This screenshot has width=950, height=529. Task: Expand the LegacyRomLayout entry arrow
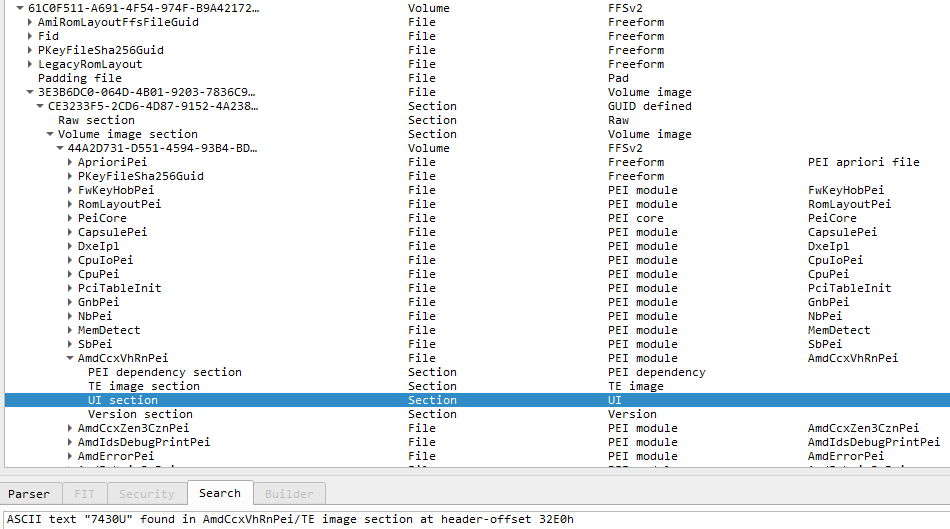point(30,64)
